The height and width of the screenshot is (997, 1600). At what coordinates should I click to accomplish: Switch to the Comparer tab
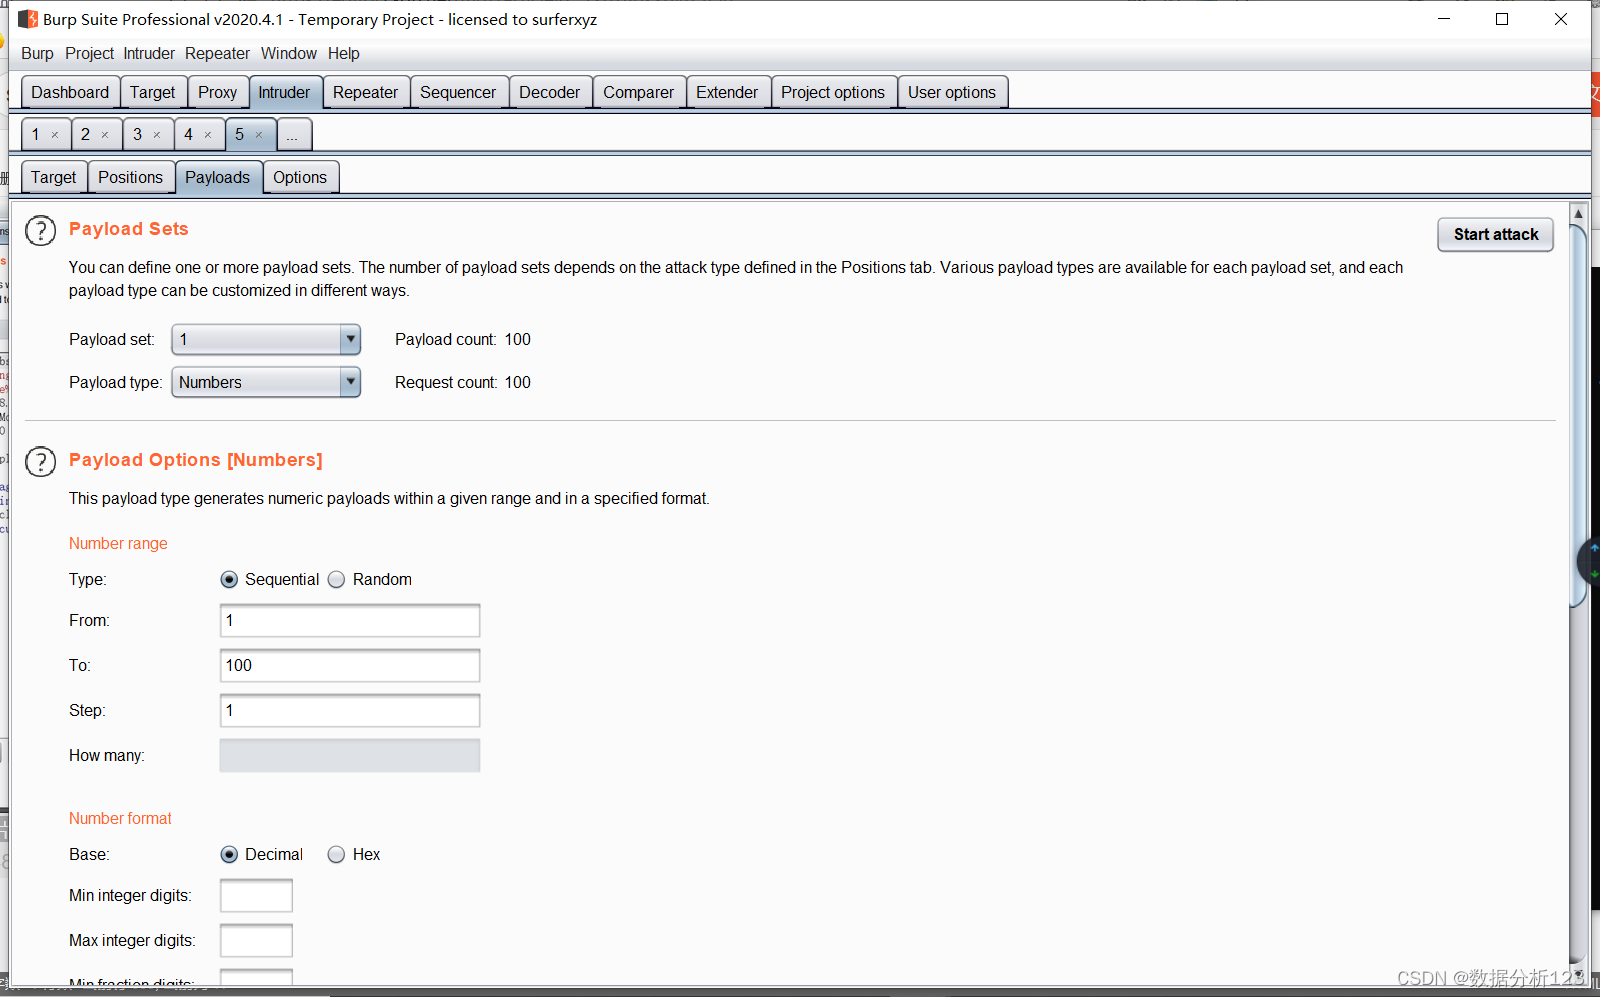638,92
